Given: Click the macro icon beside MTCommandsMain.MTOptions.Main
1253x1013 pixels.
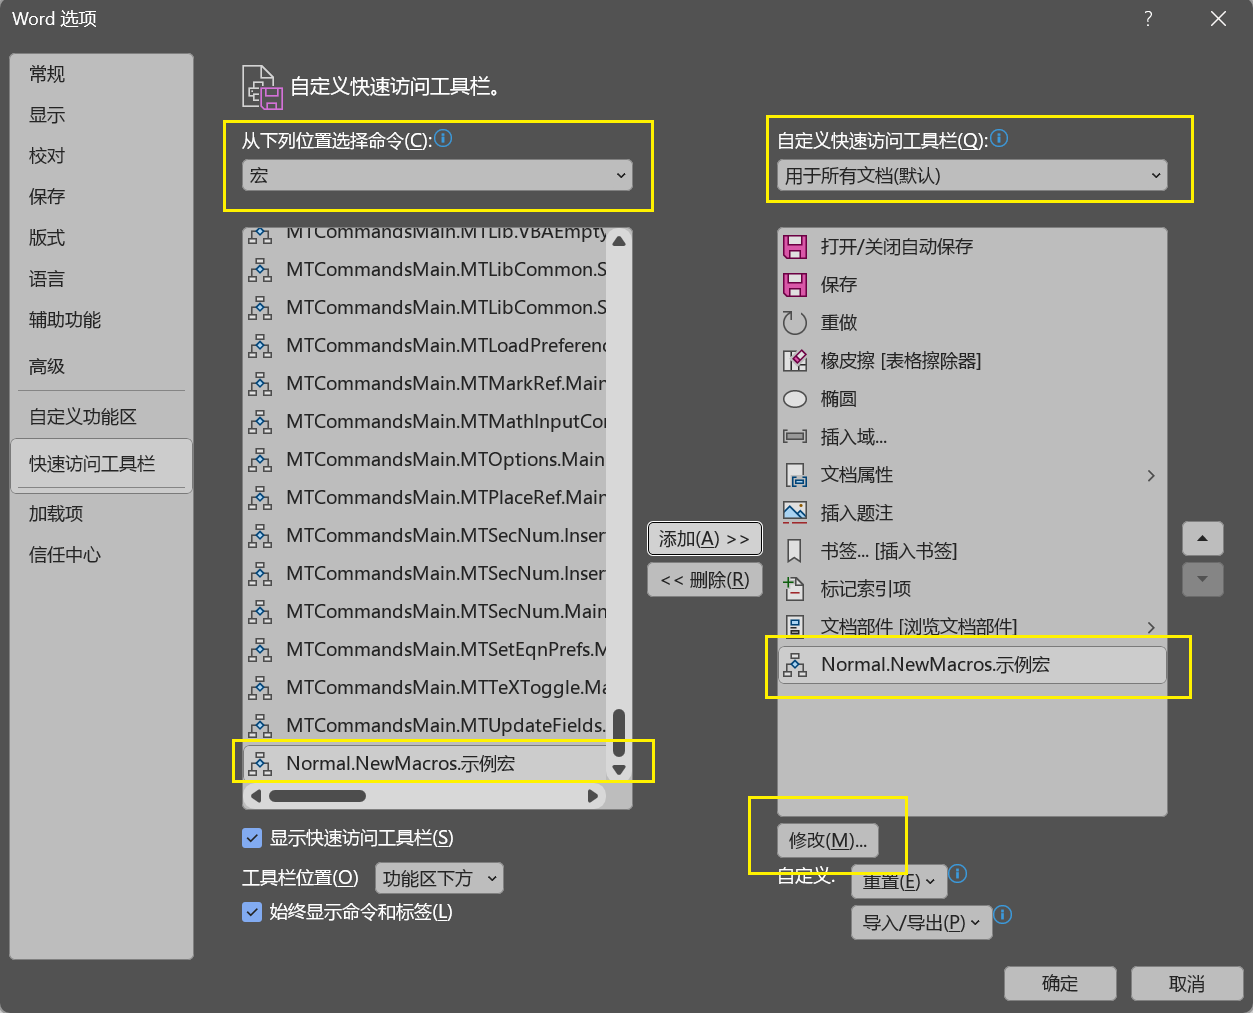Looking at the screenshot, I should (260, 460).
